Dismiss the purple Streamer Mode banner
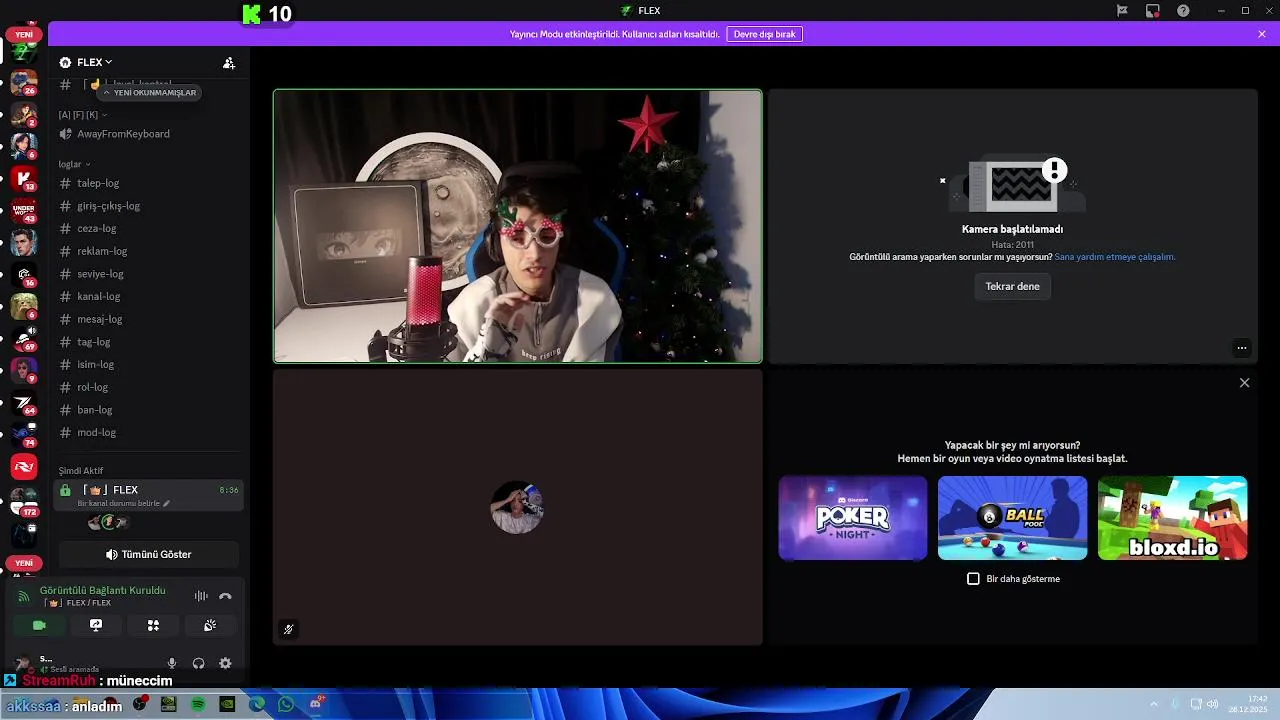 pyautogui.click(x=1262, y=34)
